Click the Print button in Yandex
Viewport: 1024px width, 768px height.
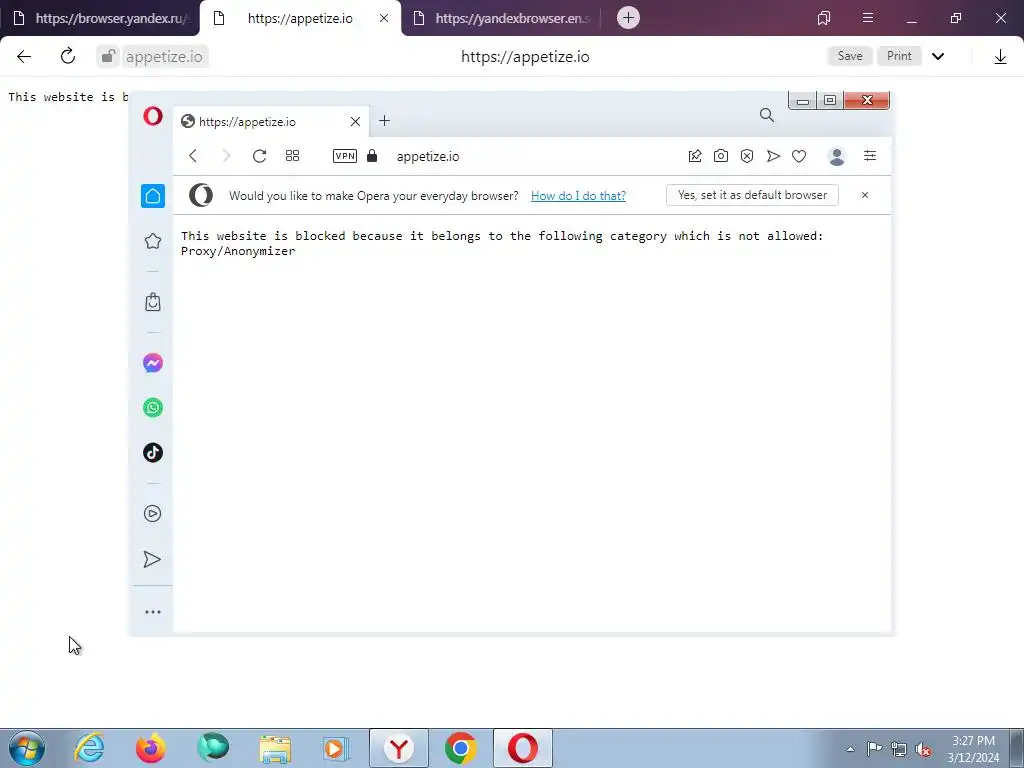click(899, 56)
